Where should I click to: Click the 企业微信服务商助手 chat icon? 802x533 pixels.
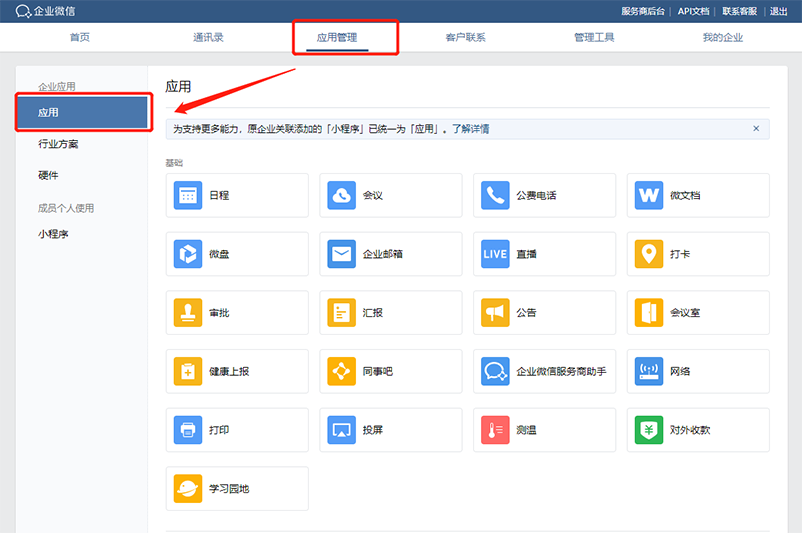[x=495, y=371]
